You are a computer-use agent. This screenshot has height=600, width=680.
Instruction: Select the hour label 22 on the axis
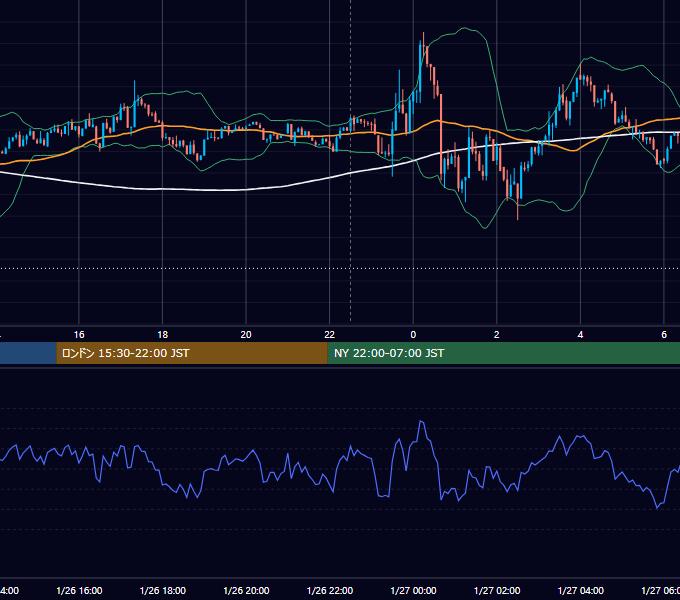330,334
